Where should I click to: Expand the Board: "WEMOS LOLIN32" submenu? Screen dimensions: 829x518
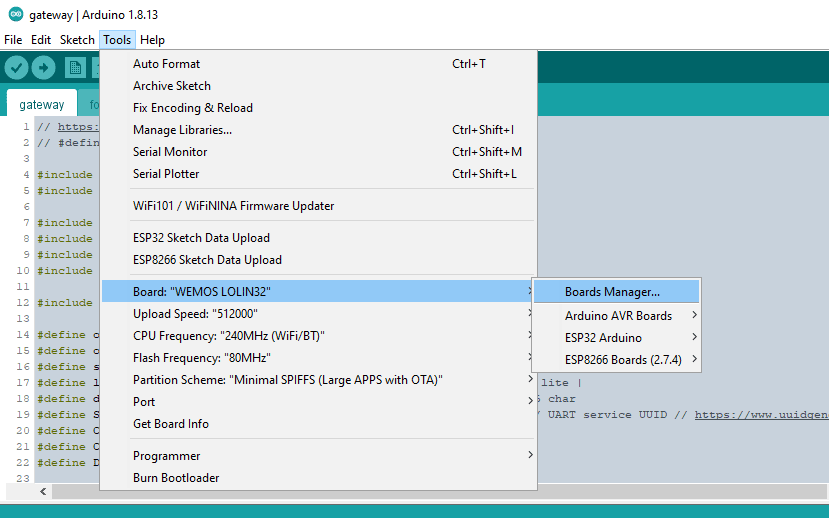point(319,292)
